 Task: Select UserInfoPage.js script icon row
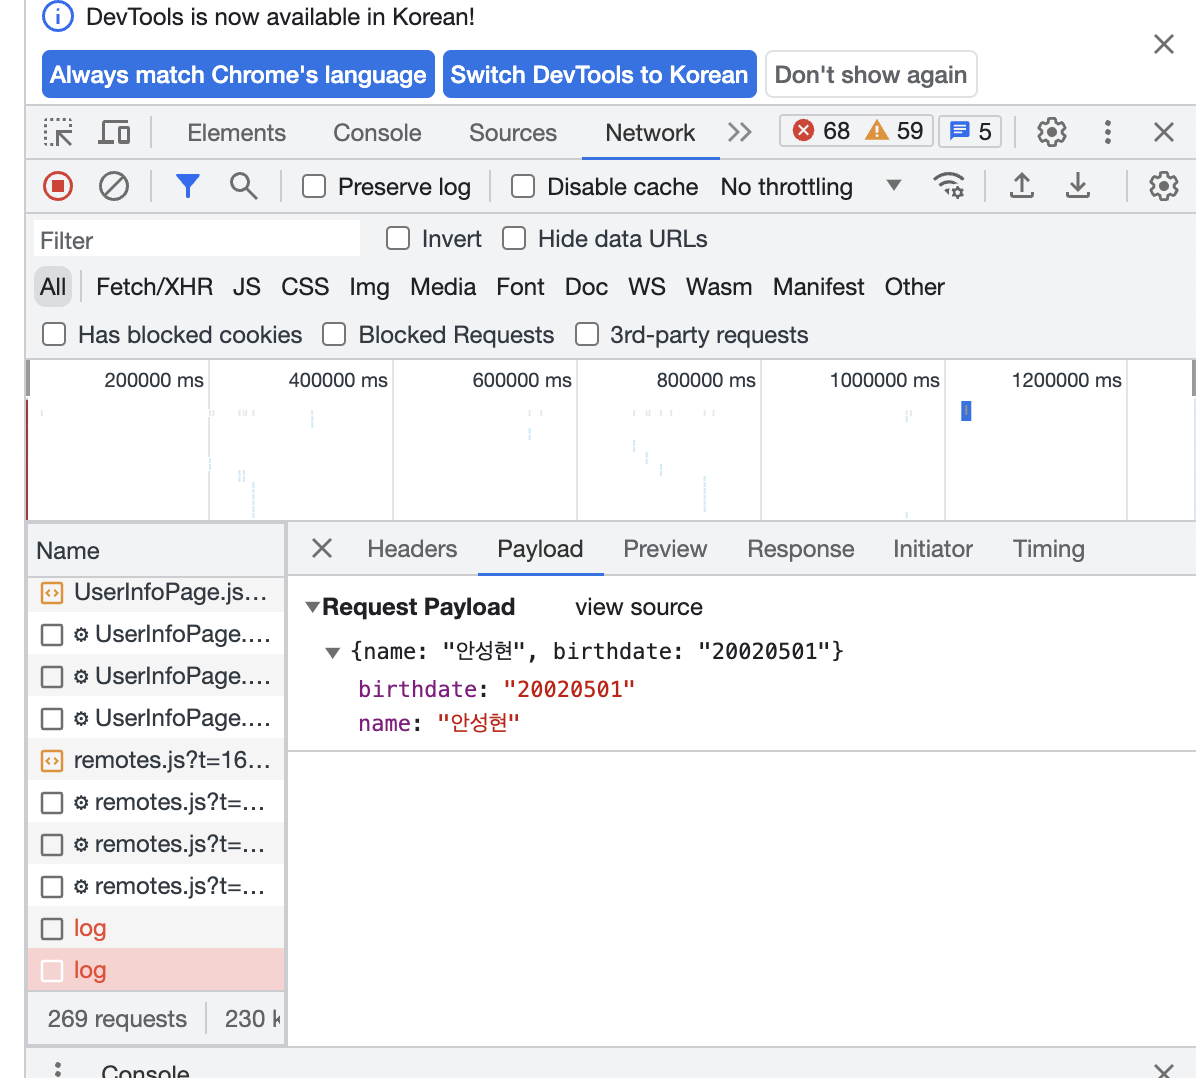[156, 592]
